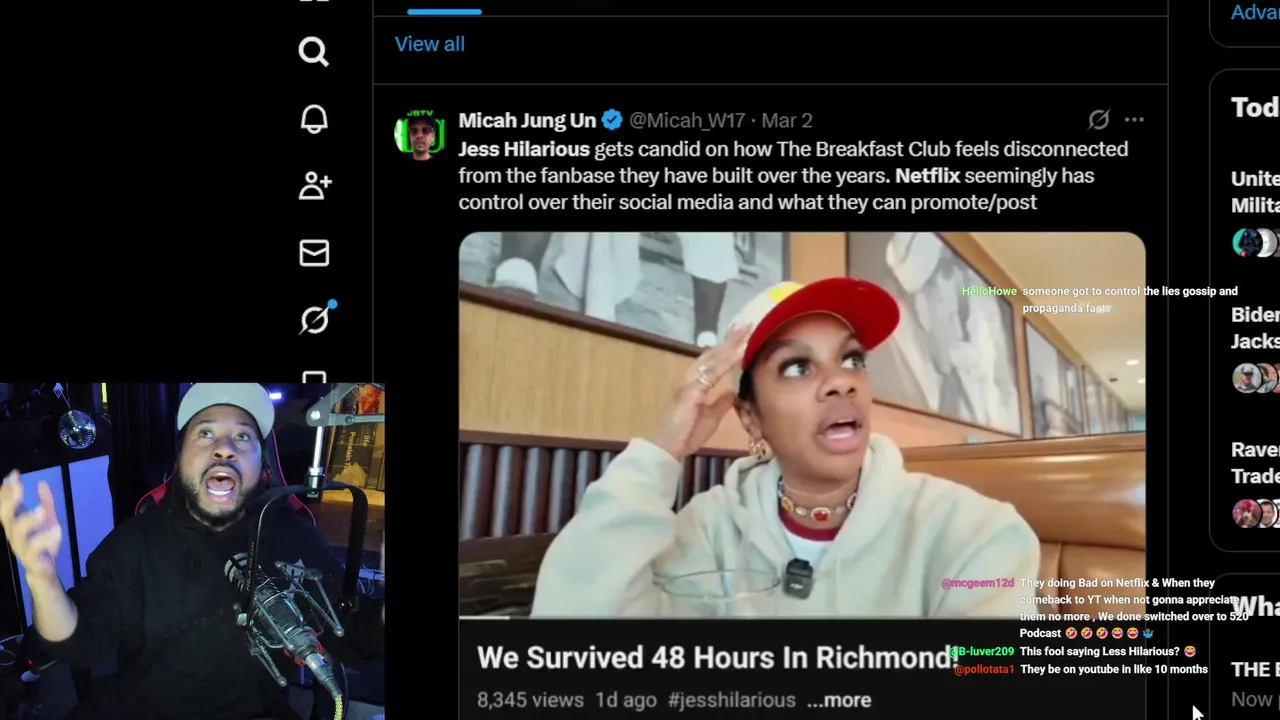Click the #jesshilarious hashtag
This screenshot has height=720, width=1280.
tap(731, 700)
